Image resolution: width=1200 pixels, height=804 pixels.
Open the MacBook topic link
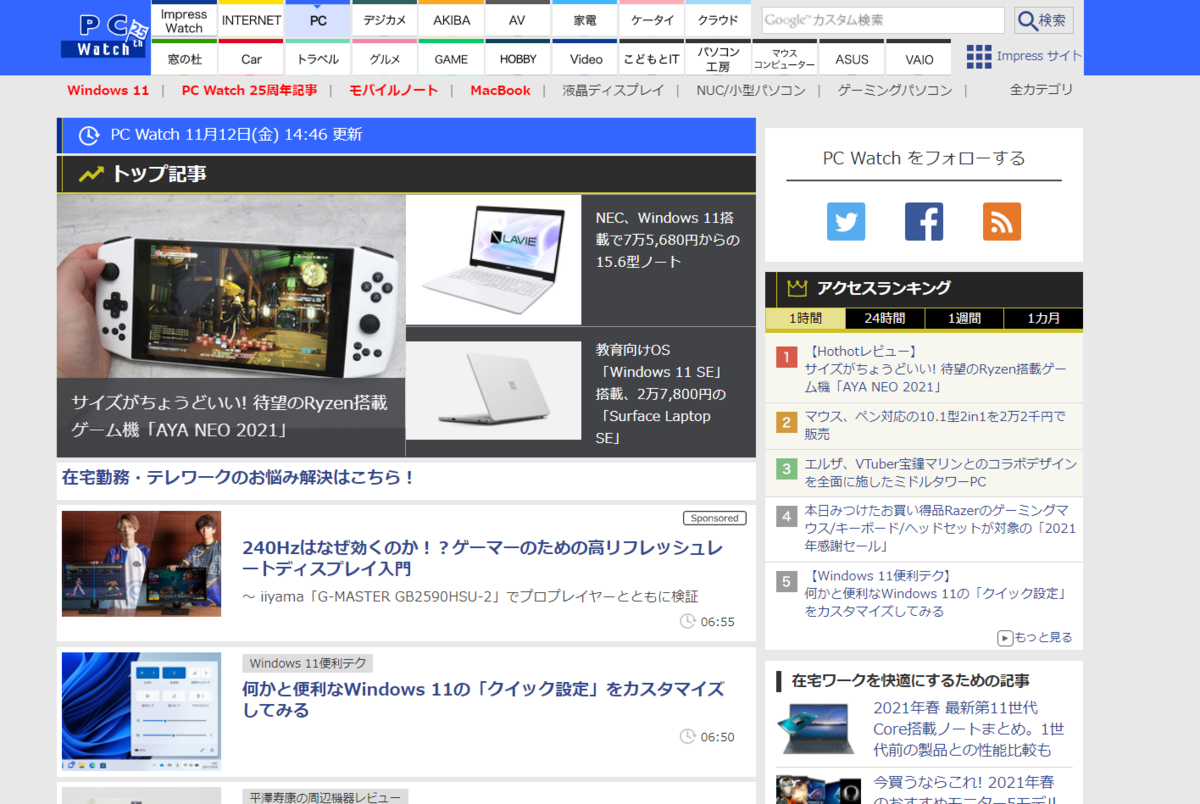click(500, 90)
